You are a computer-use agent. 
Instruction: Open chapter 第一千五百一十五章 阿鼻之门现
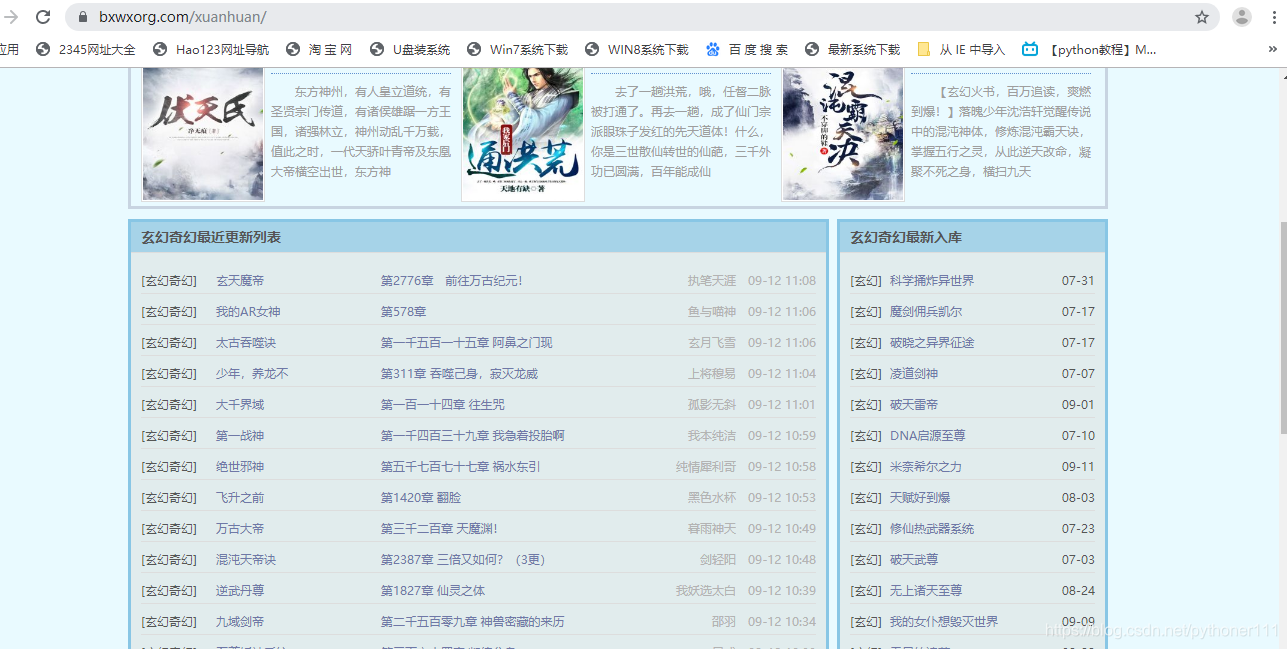466,343
